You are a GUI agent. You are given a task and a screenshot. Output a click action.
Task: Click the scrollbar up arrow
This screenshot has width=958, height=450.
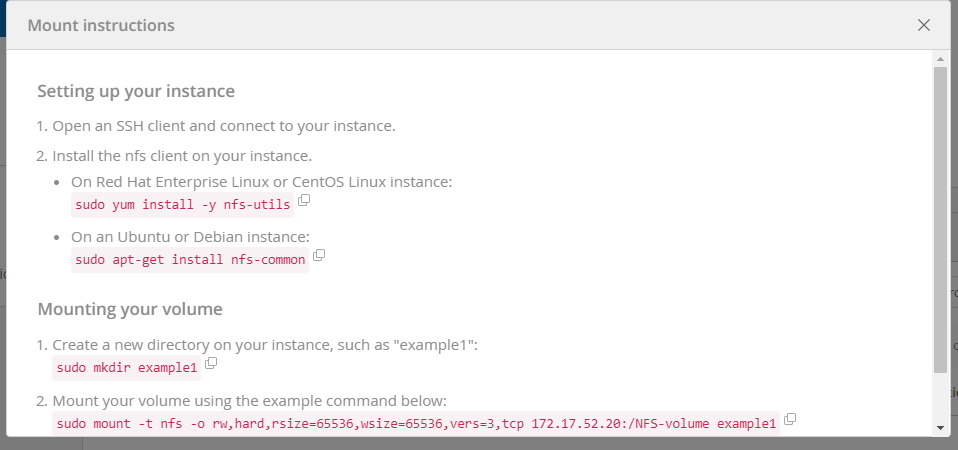pyautogui.click(x=939, y=59)
